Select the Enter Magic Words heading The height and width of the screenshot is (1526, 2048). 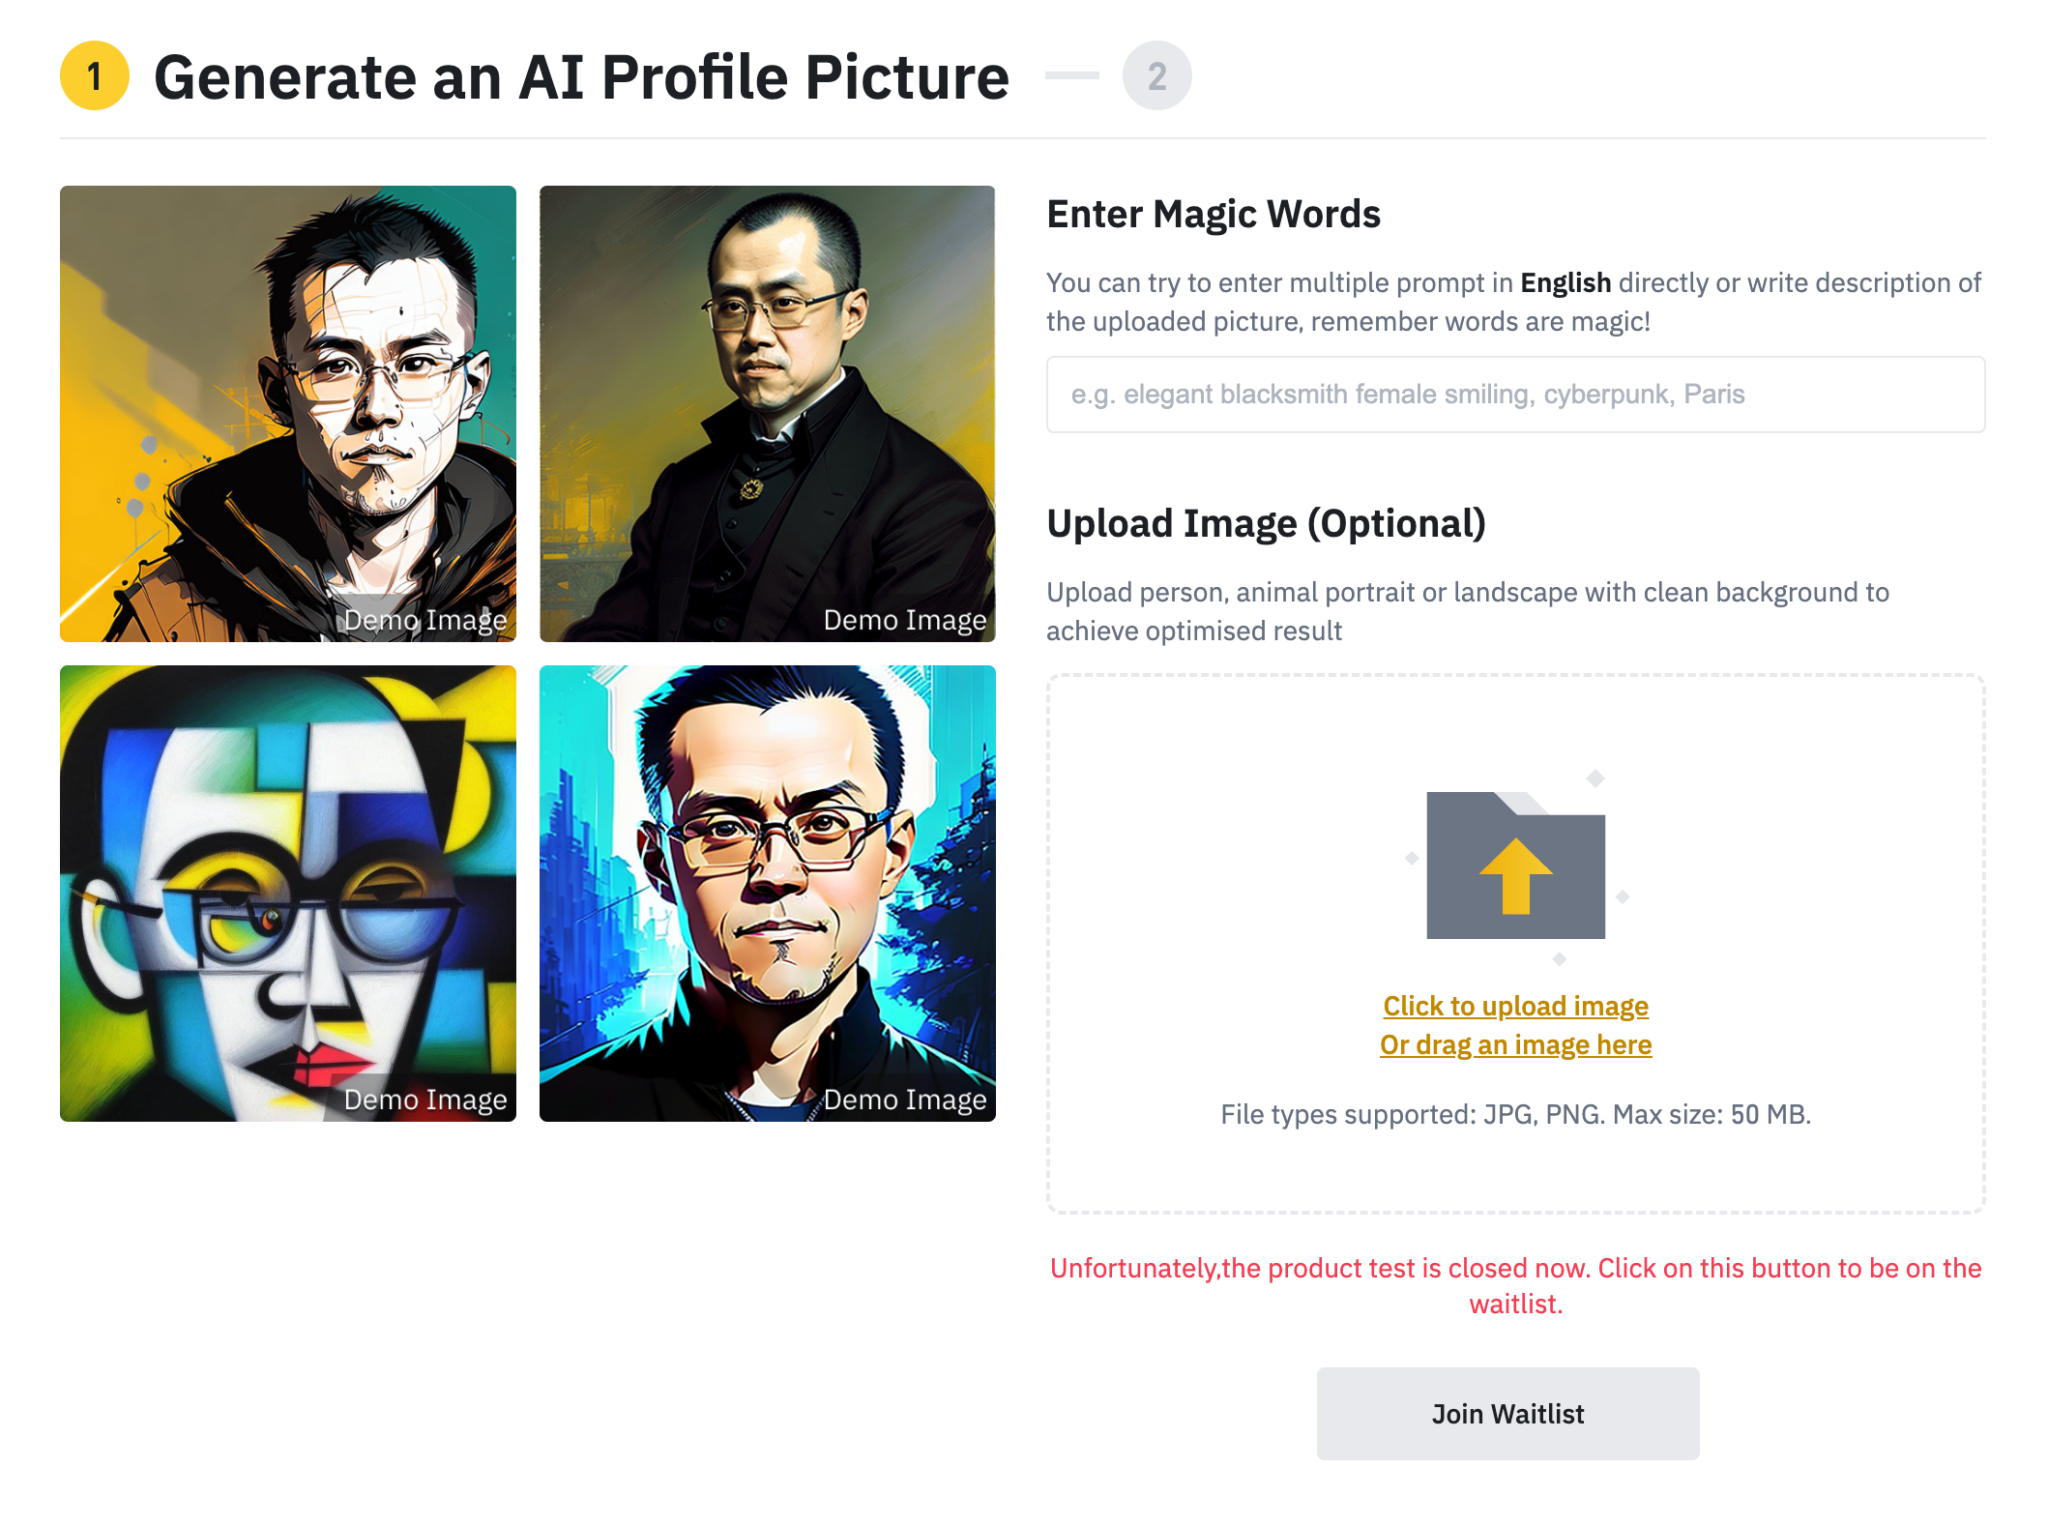[1213, 213]
